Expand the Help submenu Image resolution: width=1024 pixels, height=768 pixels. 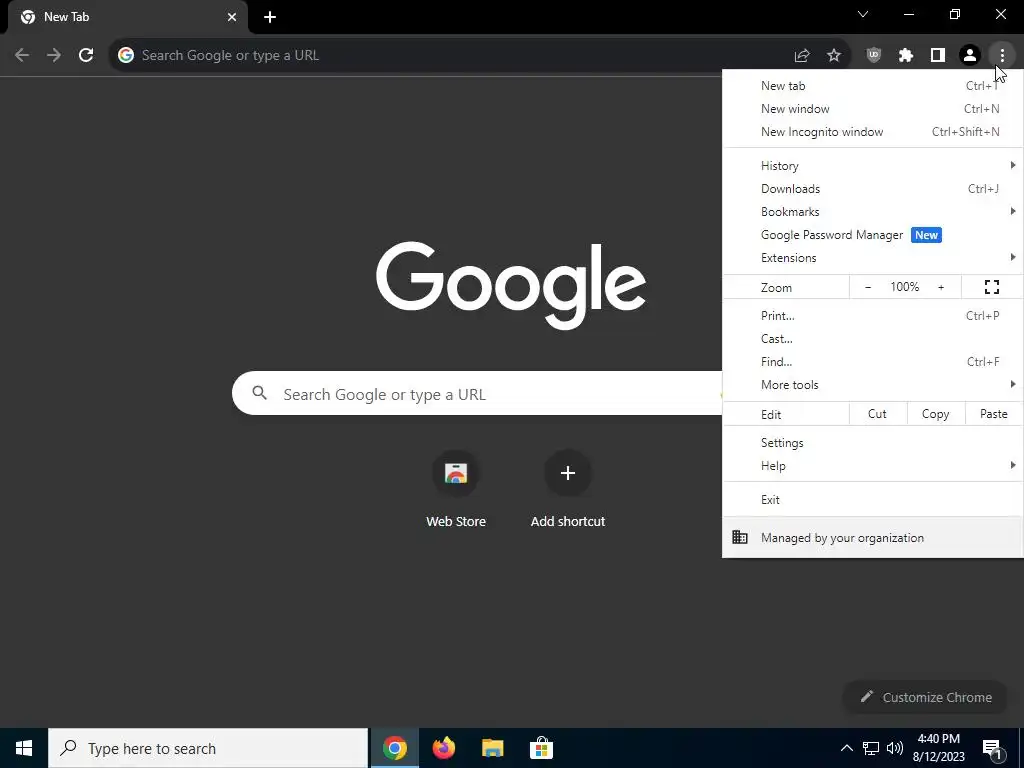(x=872, y=466)
